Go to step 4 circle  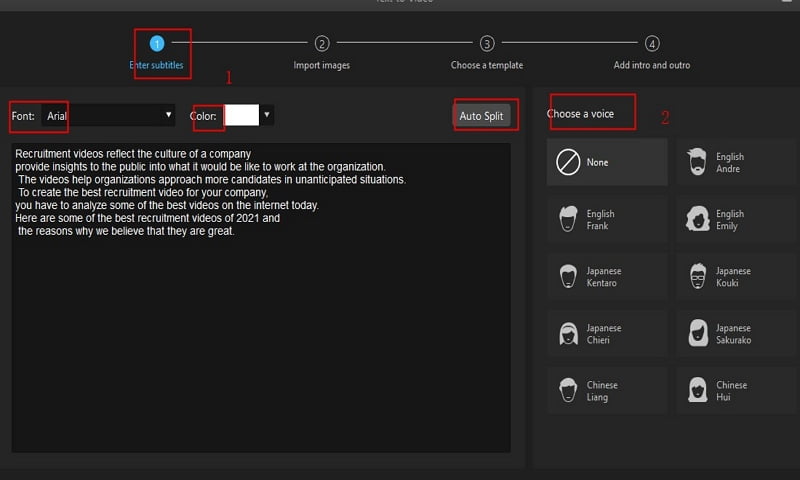coord(652,44)
